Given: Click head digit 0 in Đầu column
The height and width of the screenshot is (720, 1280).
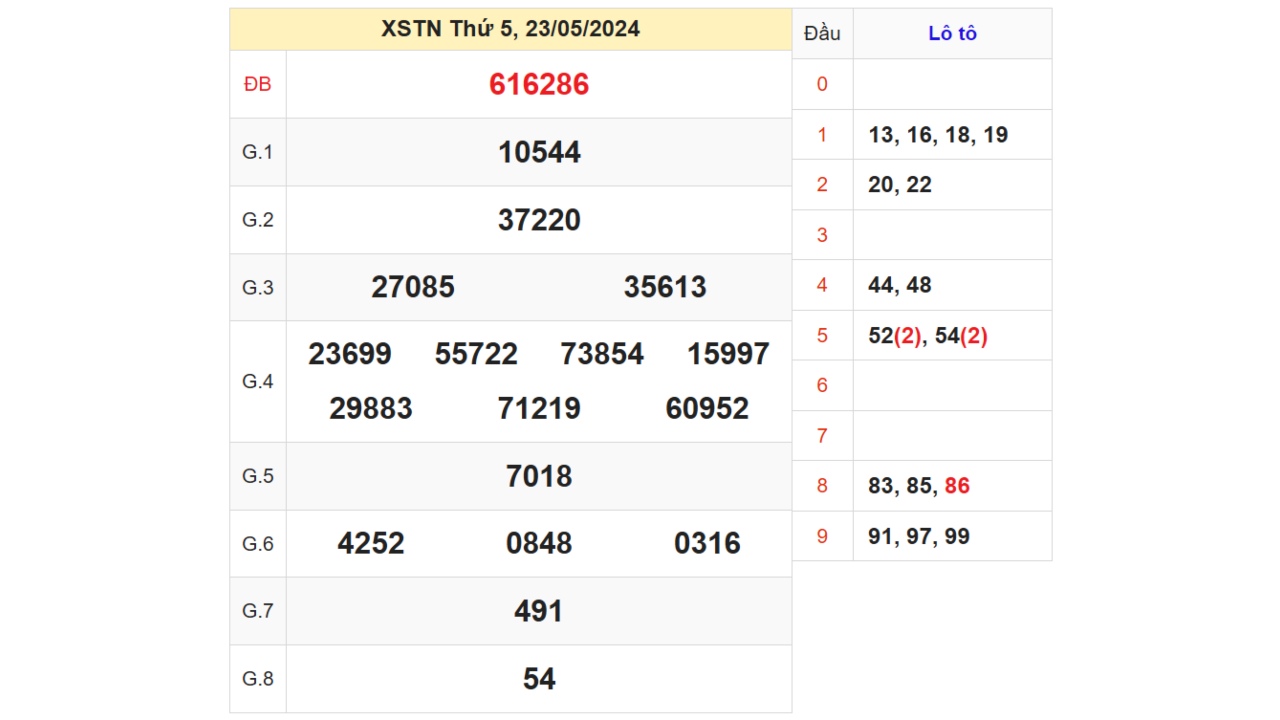Looking at the screenshot, I should pos(822,84).
